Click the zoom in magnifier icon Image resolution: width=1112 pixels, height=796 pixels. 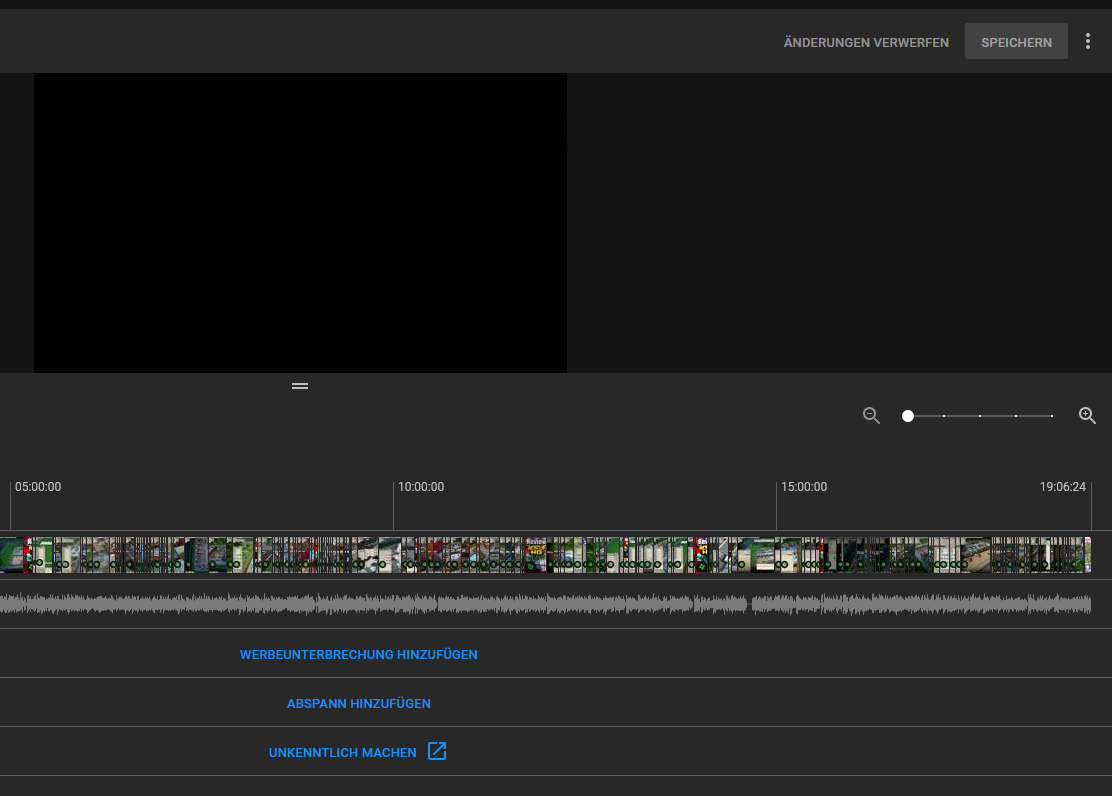point(1087,416)
